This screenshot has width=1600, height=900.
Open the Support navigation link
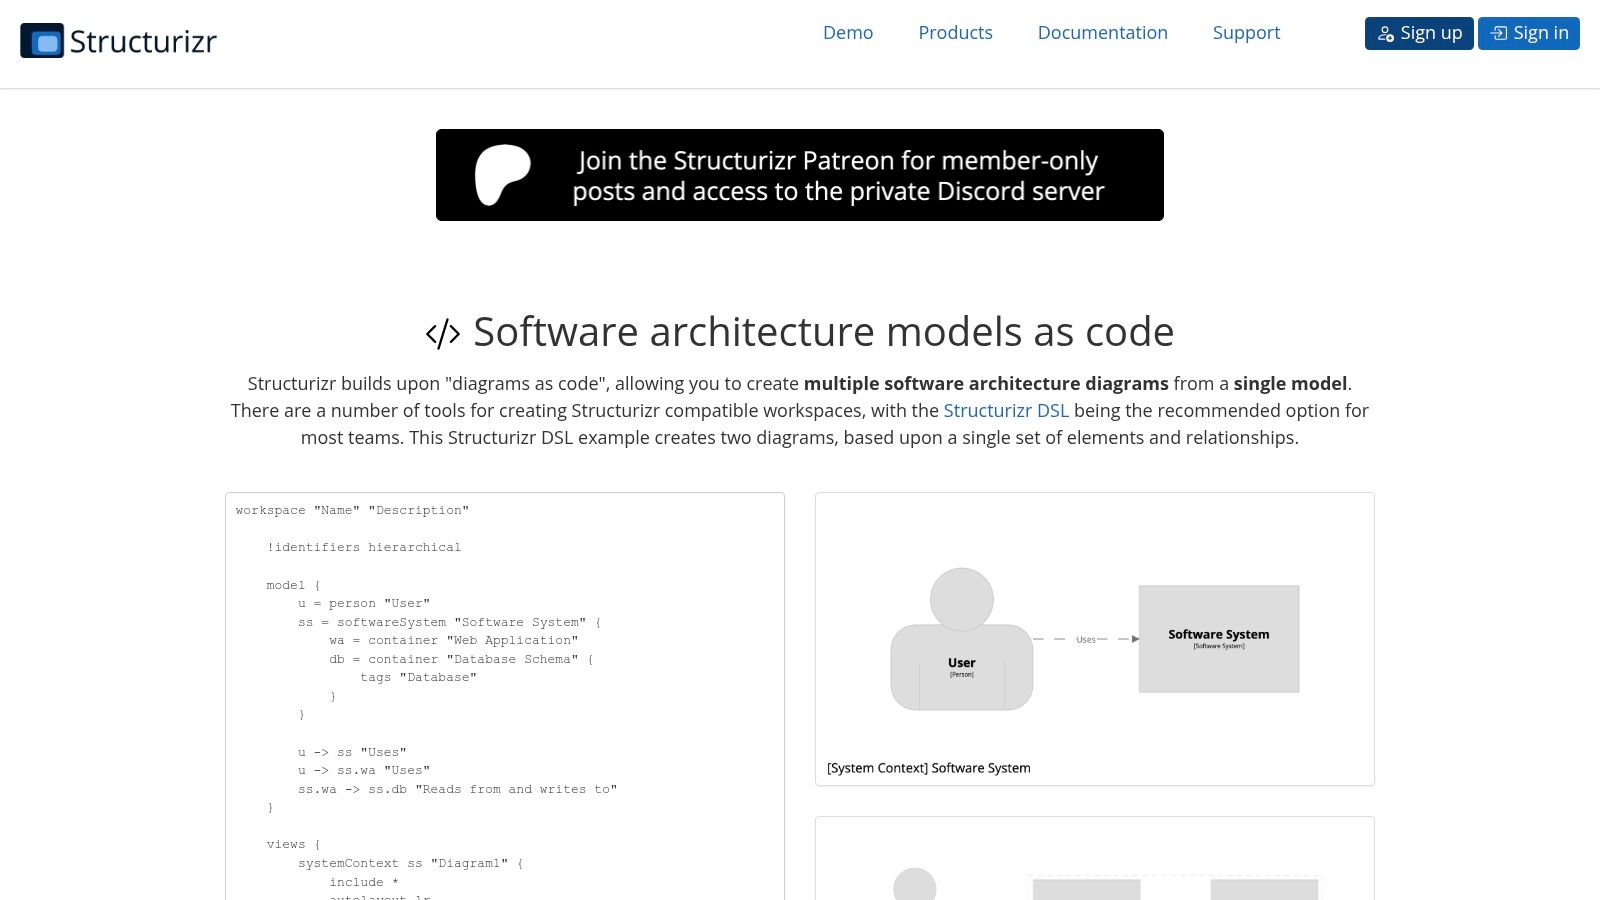pos(1246,33)
